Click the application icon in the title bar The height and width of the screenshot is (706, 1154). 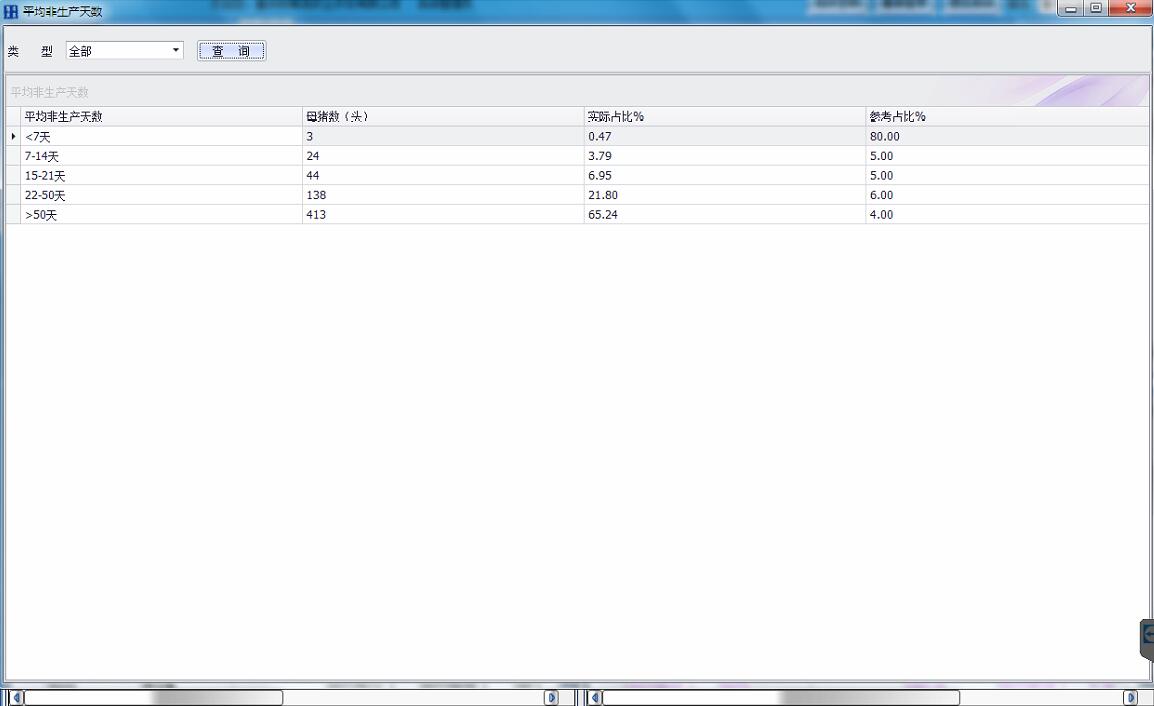(x=10, y=11)
